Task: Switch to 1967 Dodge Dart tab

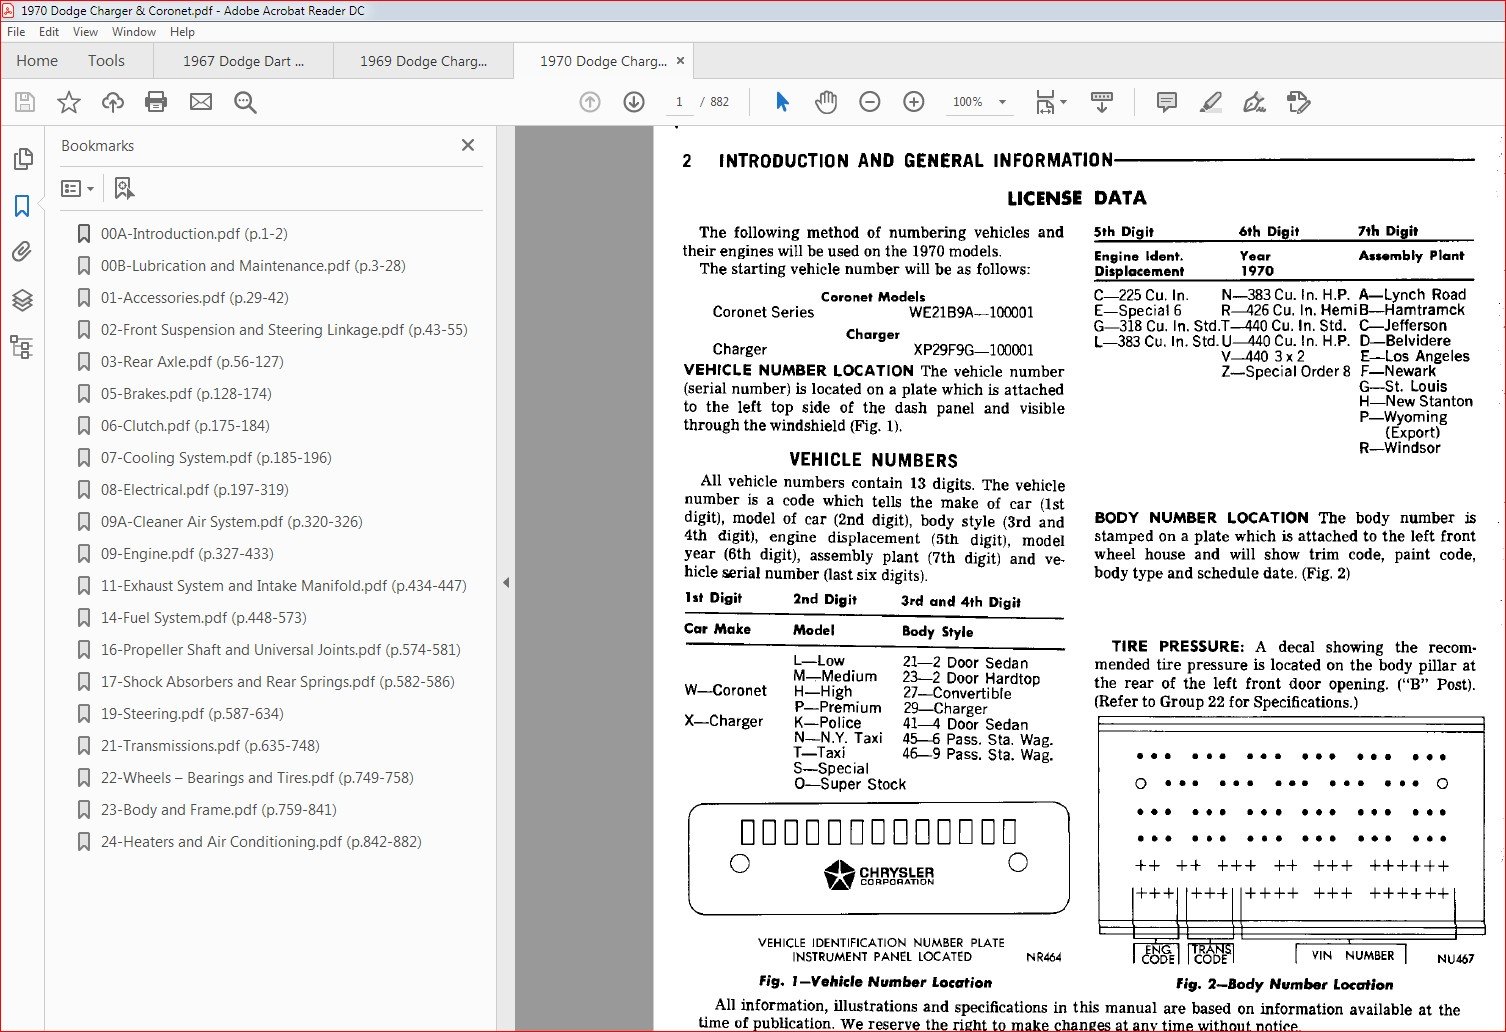Action: click(x=243, y=61)
